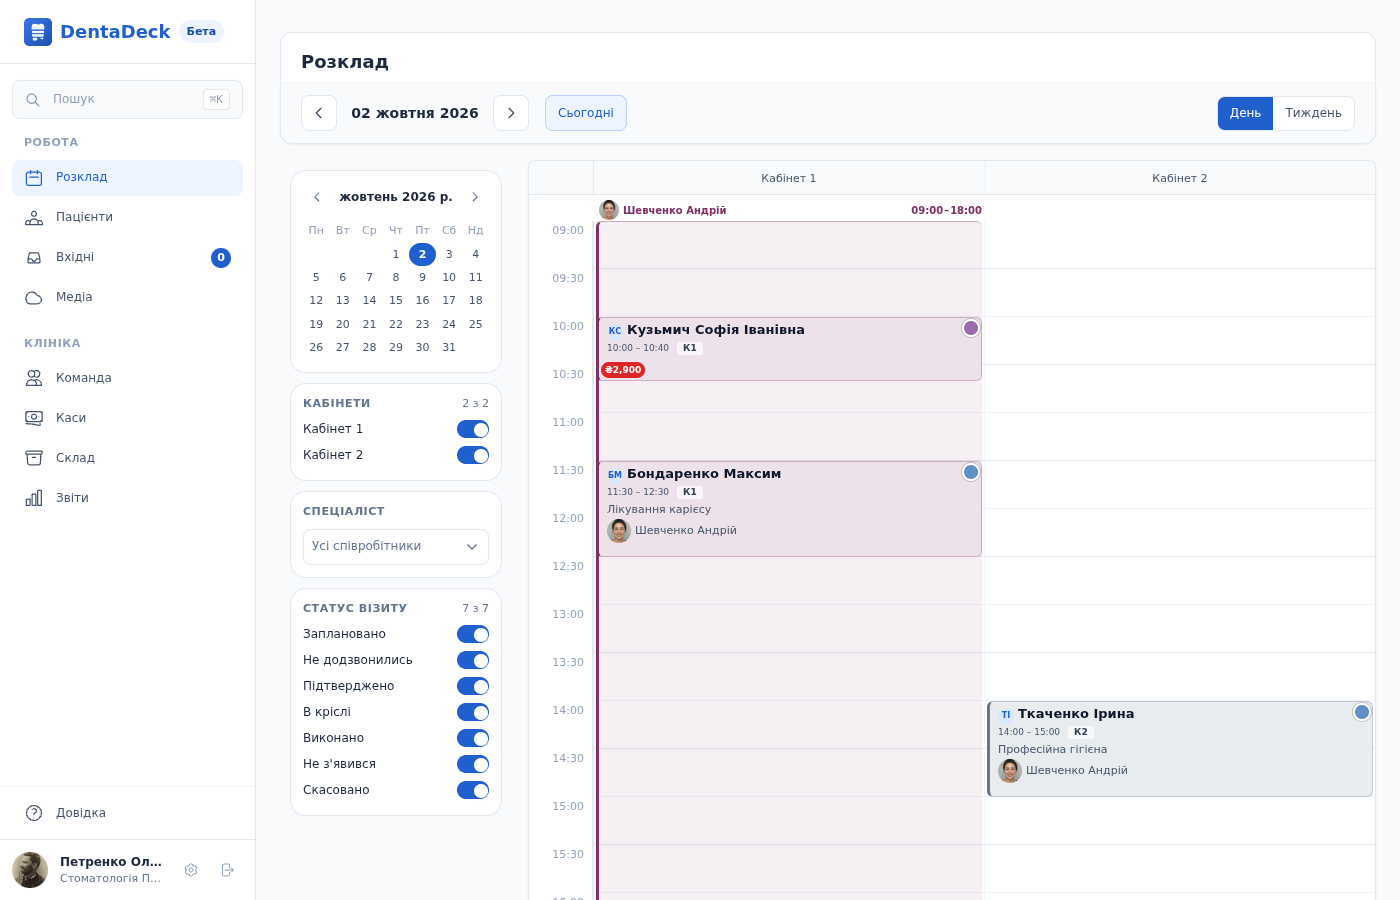The image size is (1400, 900).
Task: Click the Кабінет 2 column header
Action: pos(1179,178)
